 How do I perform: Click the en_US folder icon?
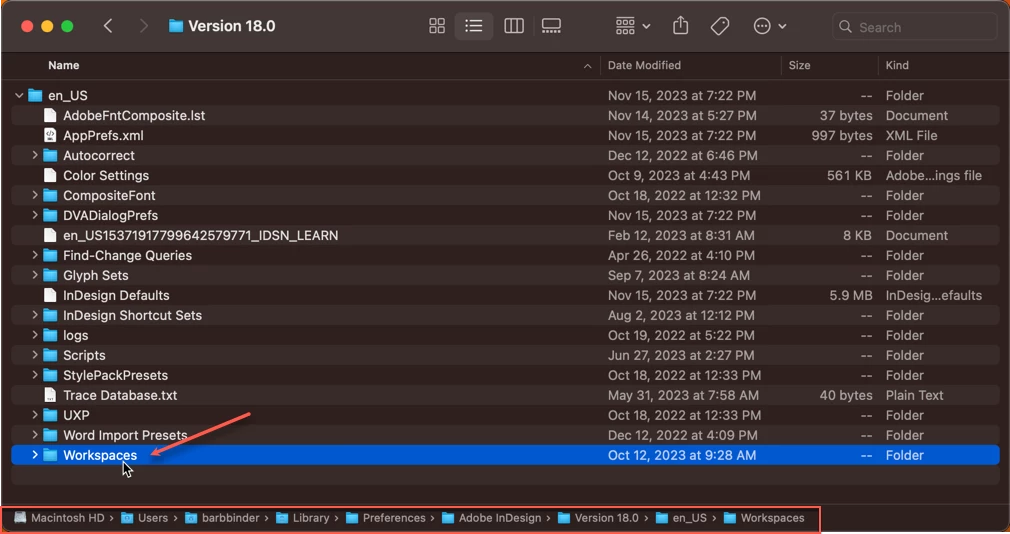[35, 95]
